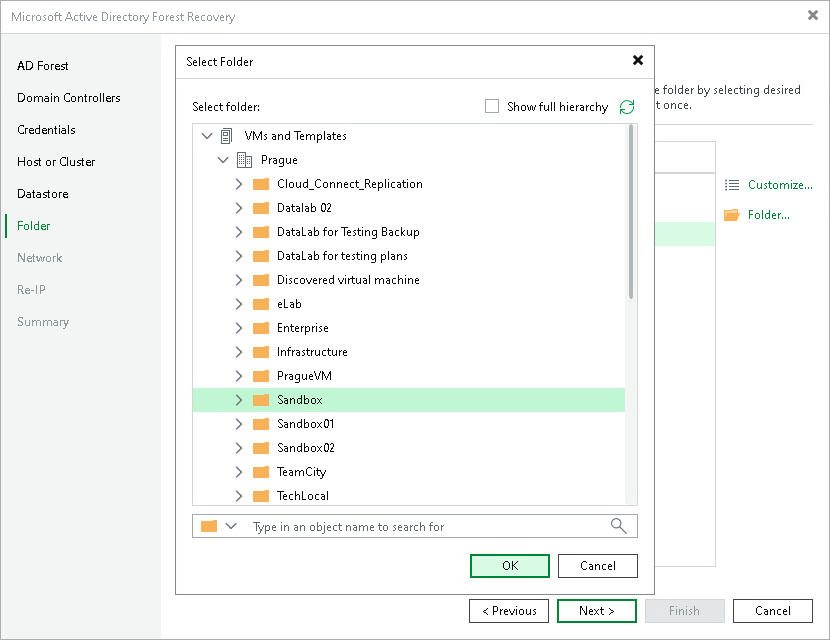The width and height of the screenshot is (830, 640).
Task: Close the Select Folder dialog
Action: [638, 60]
